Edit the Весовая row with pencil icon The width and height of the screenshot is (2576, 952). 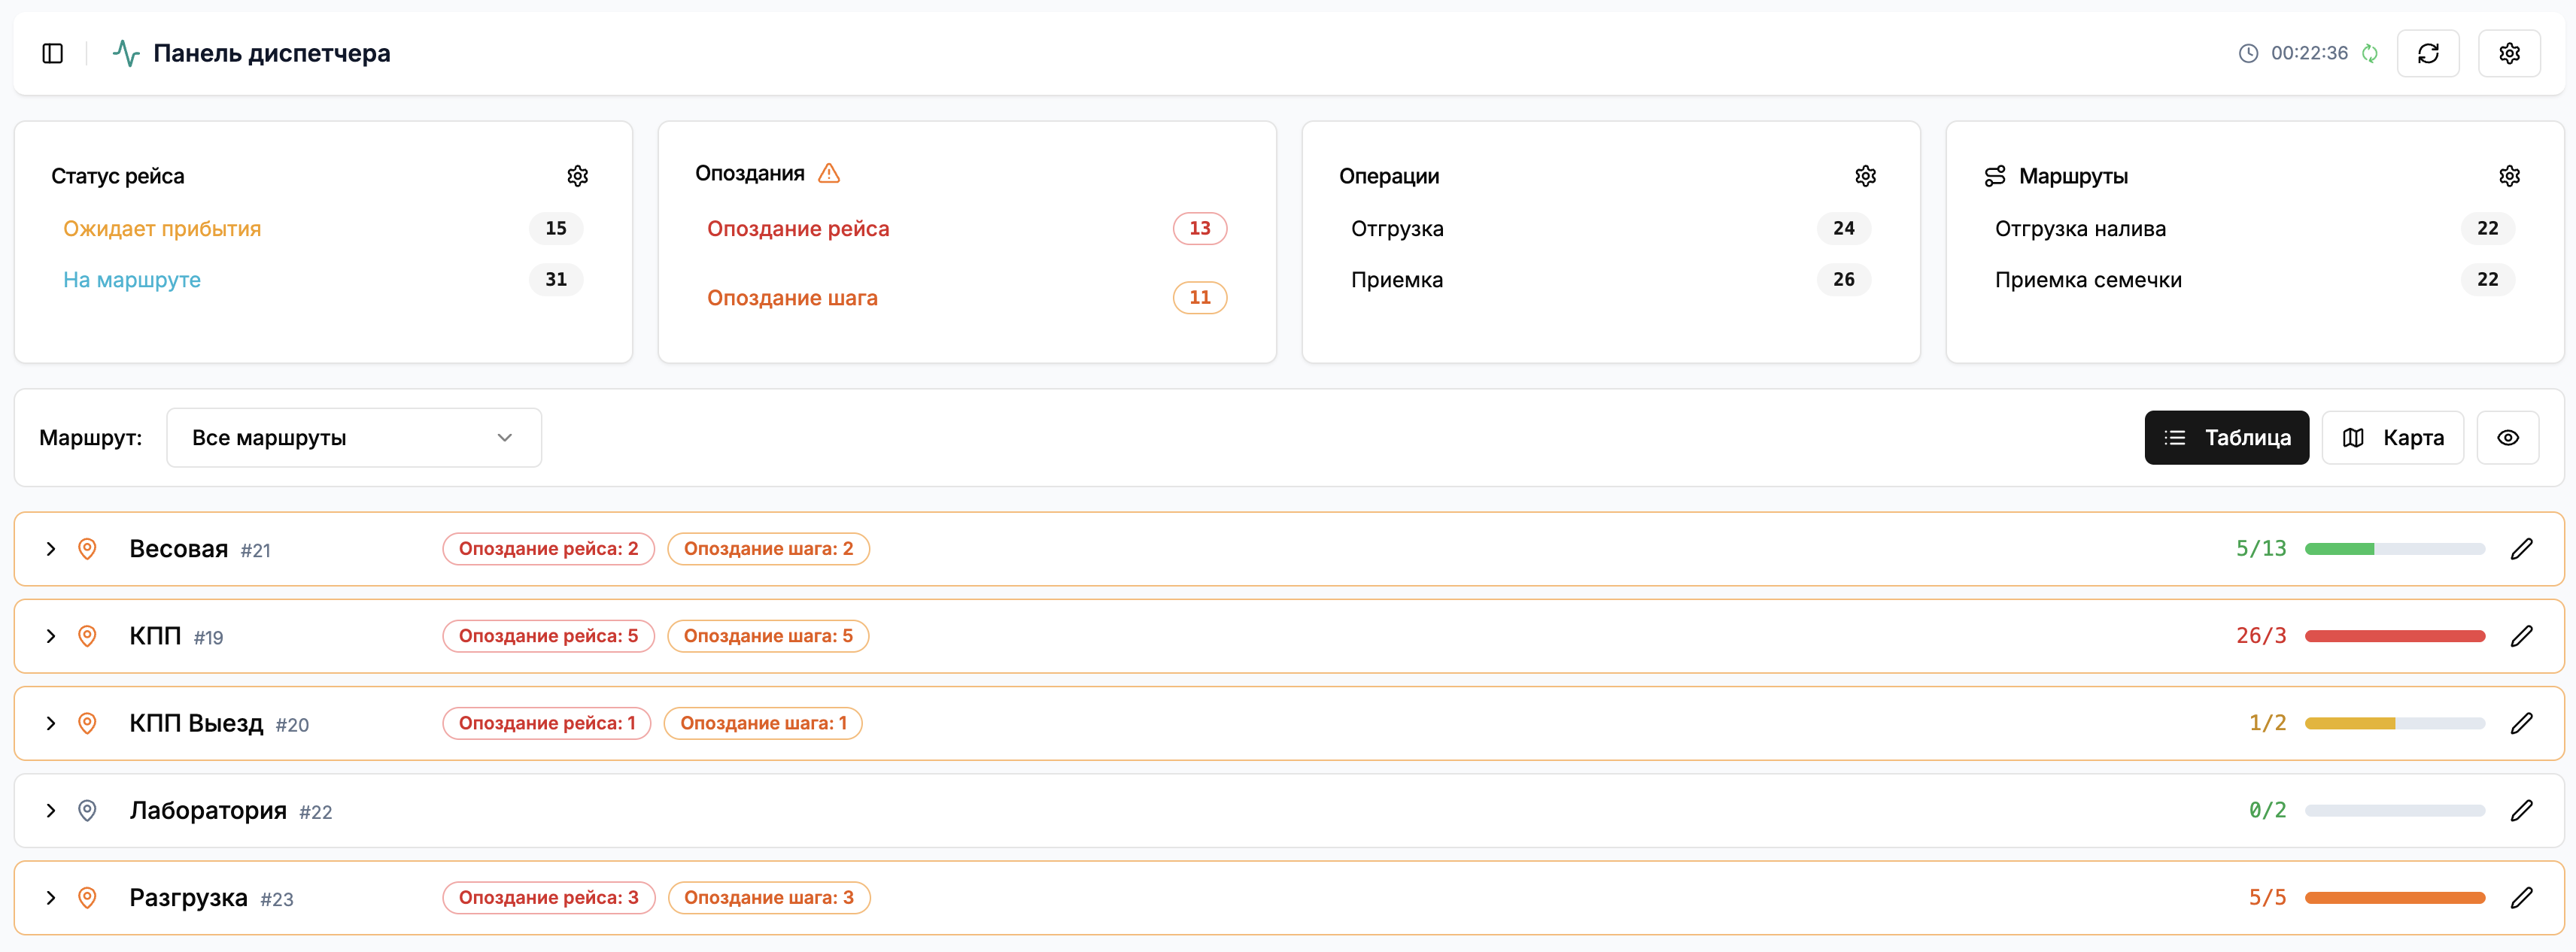[2521, 548]
